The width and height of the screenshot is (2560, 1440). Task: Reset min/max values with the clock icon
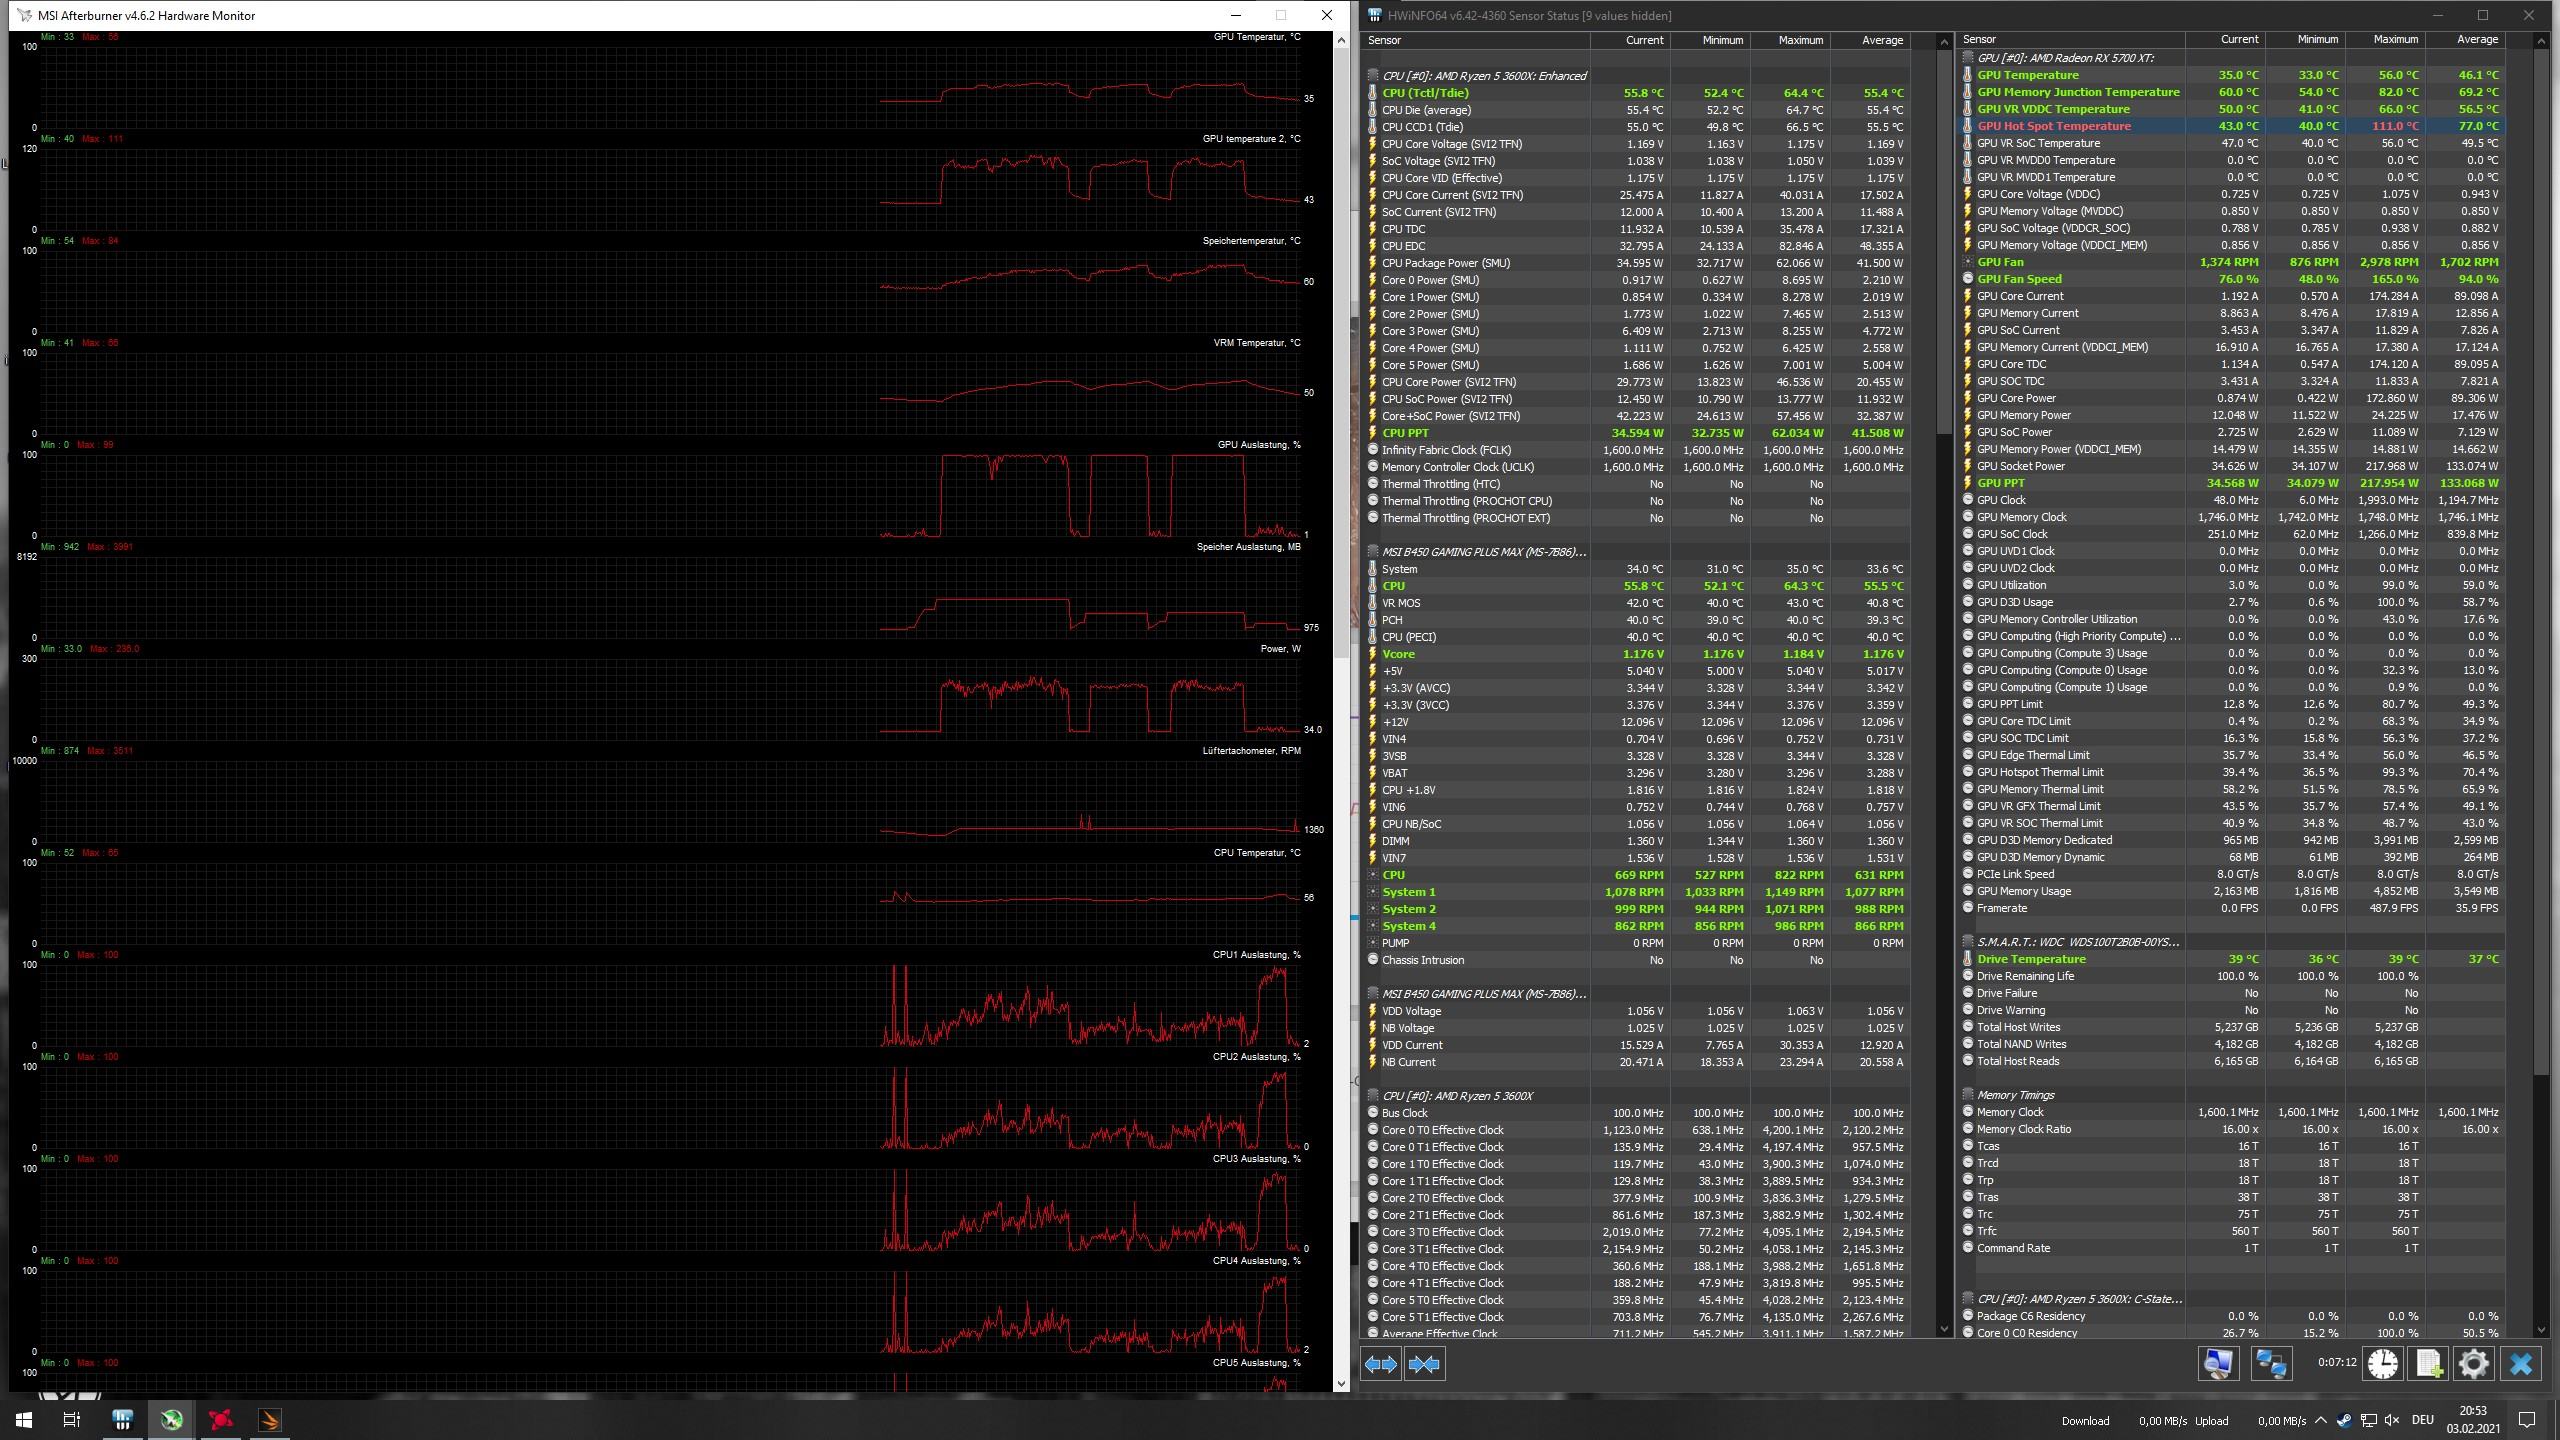pyautogui.click(x=2383, y=1364)
